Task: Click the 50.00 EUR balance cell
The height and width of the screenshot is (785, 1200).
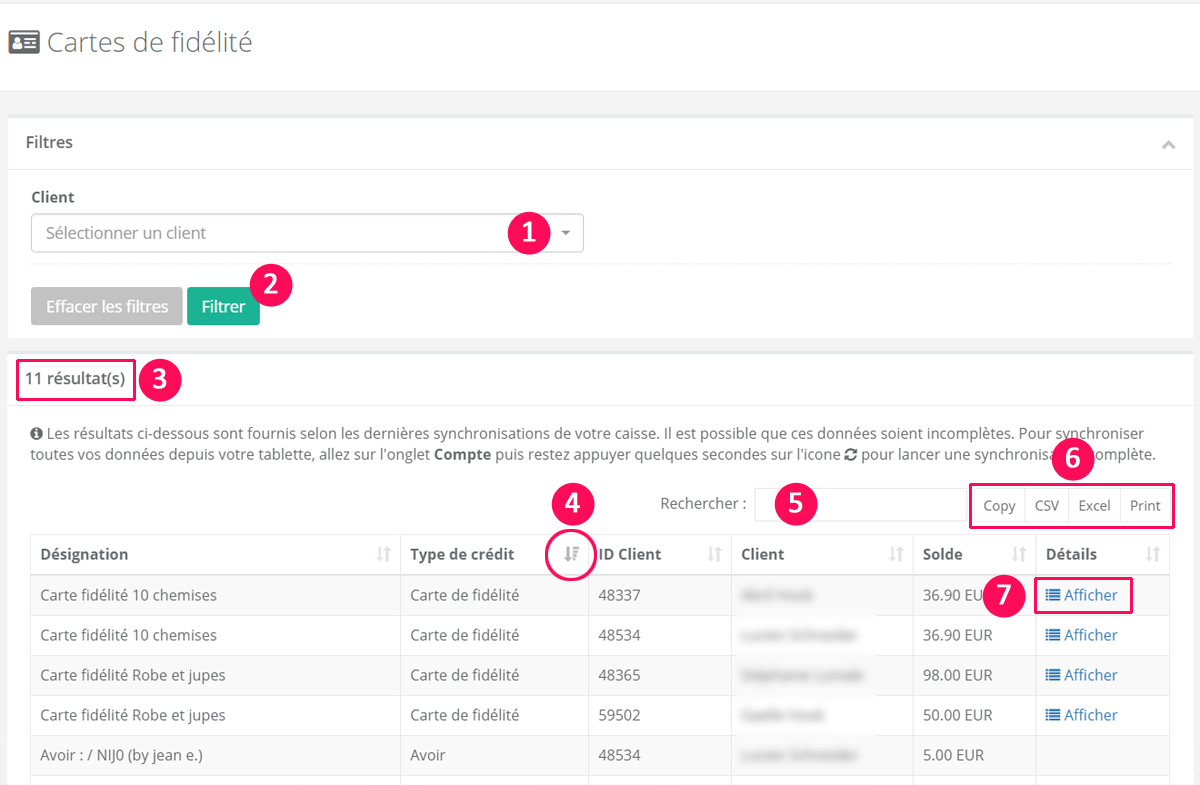Action: [974, 715]
